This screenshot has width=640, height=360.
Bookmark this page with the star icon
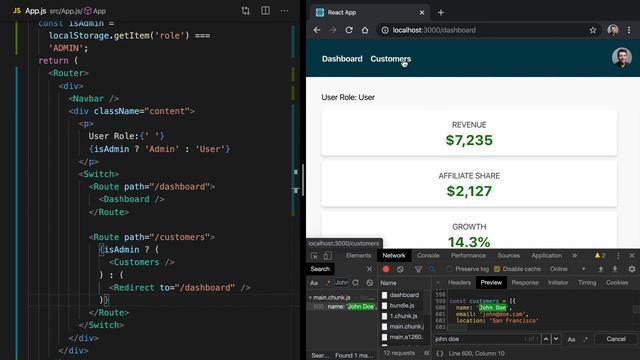pos(593,30)
